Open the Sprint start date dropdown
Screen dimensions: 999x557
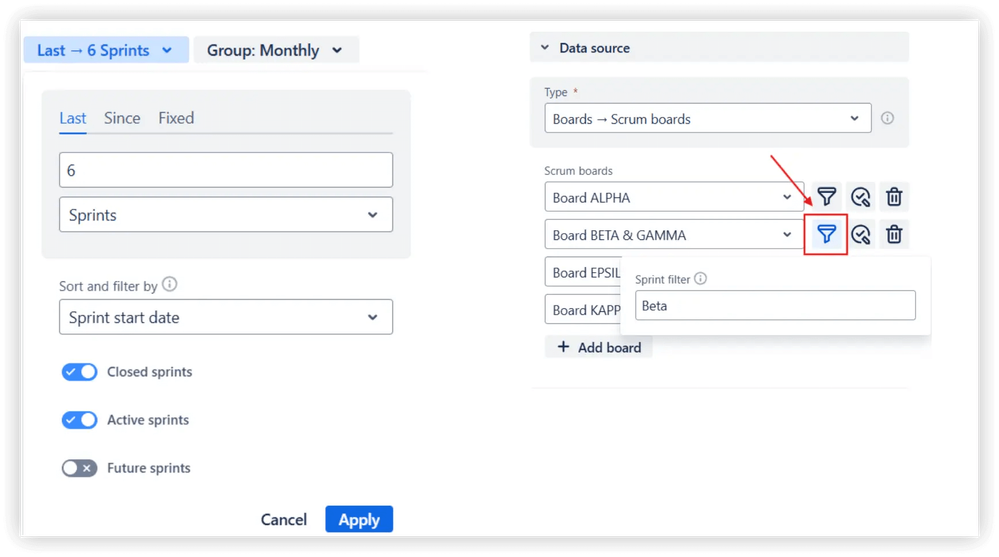point(225,318)
